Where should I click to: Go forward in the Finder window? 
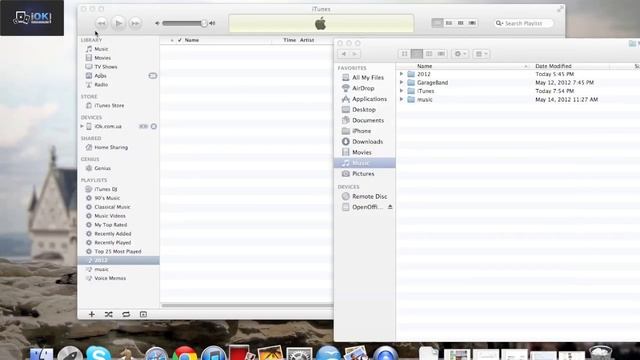pyautogui.click(x=355, y=54)
